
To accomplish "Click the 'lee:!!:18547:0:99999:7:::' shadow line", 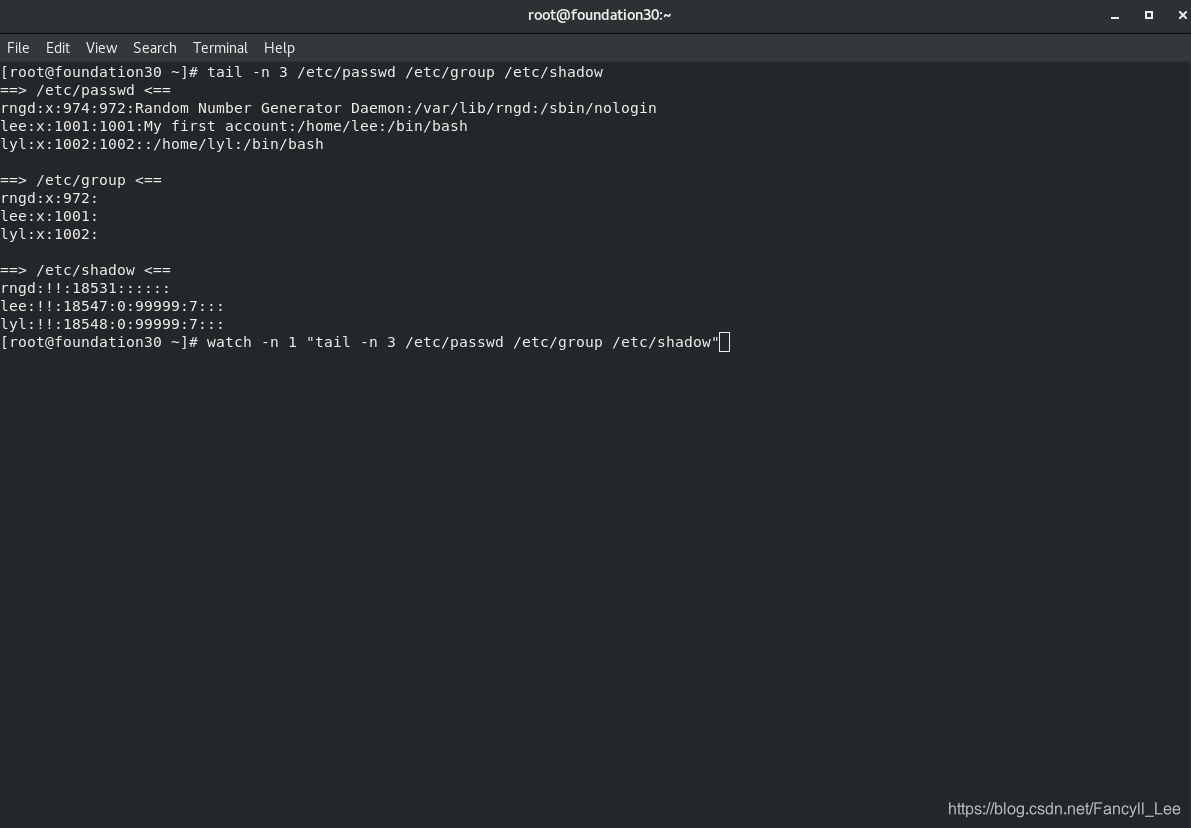I will coord(112,306).
